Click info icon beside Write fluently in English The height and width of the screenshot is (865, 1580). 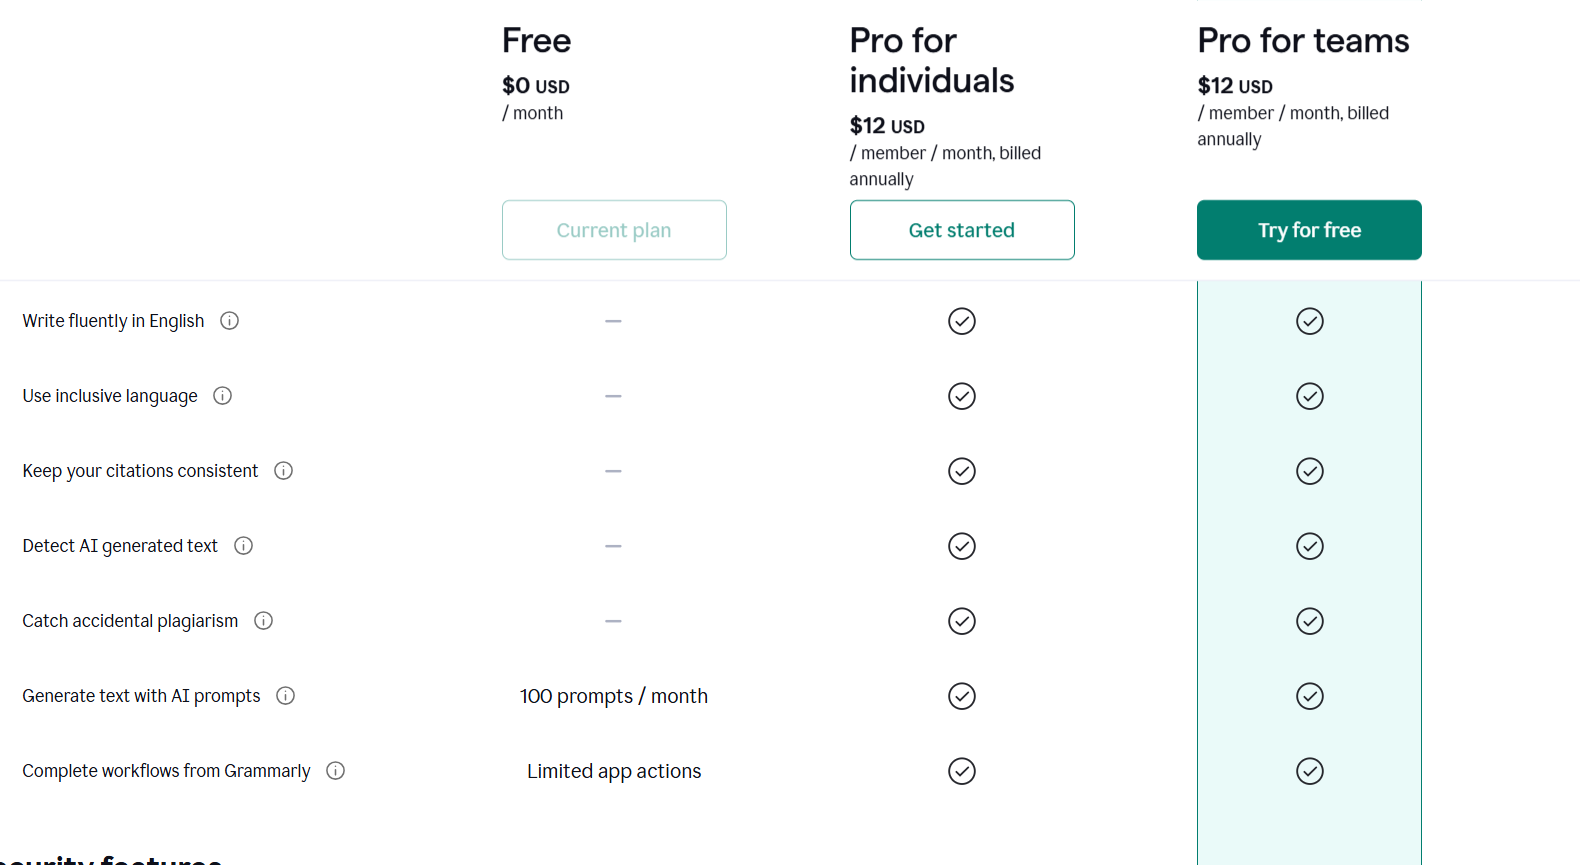[229, 321]
